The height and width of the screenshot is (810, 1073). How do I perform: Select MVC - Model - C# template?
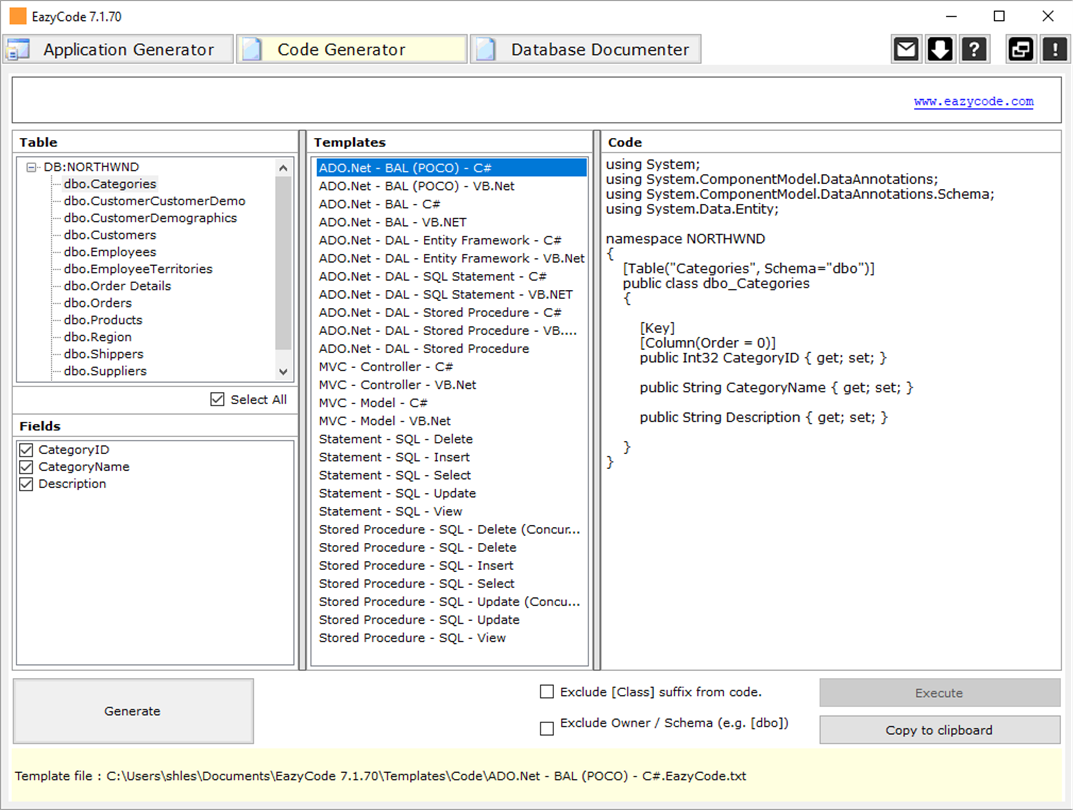pyautogui.click(x=452, y=403)
